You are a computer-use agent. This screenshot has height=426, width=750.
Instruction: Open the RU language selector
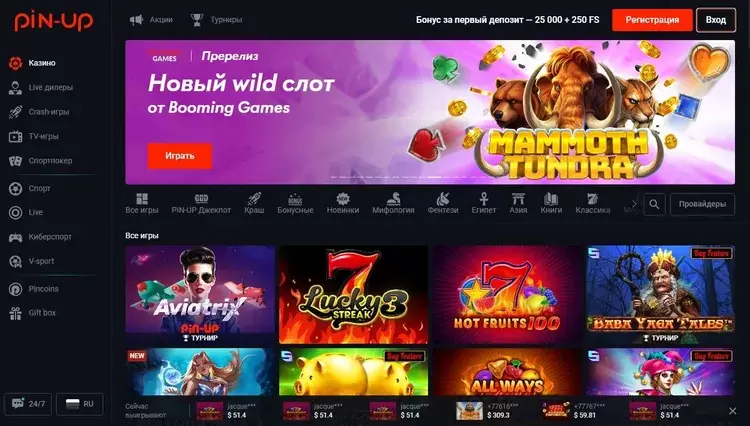(x=79, y=404)
